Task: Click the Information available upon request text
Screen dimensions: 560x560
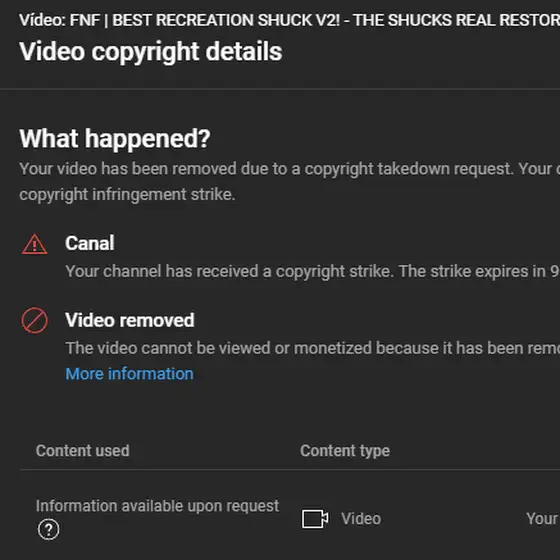Action: pos(157,506)
